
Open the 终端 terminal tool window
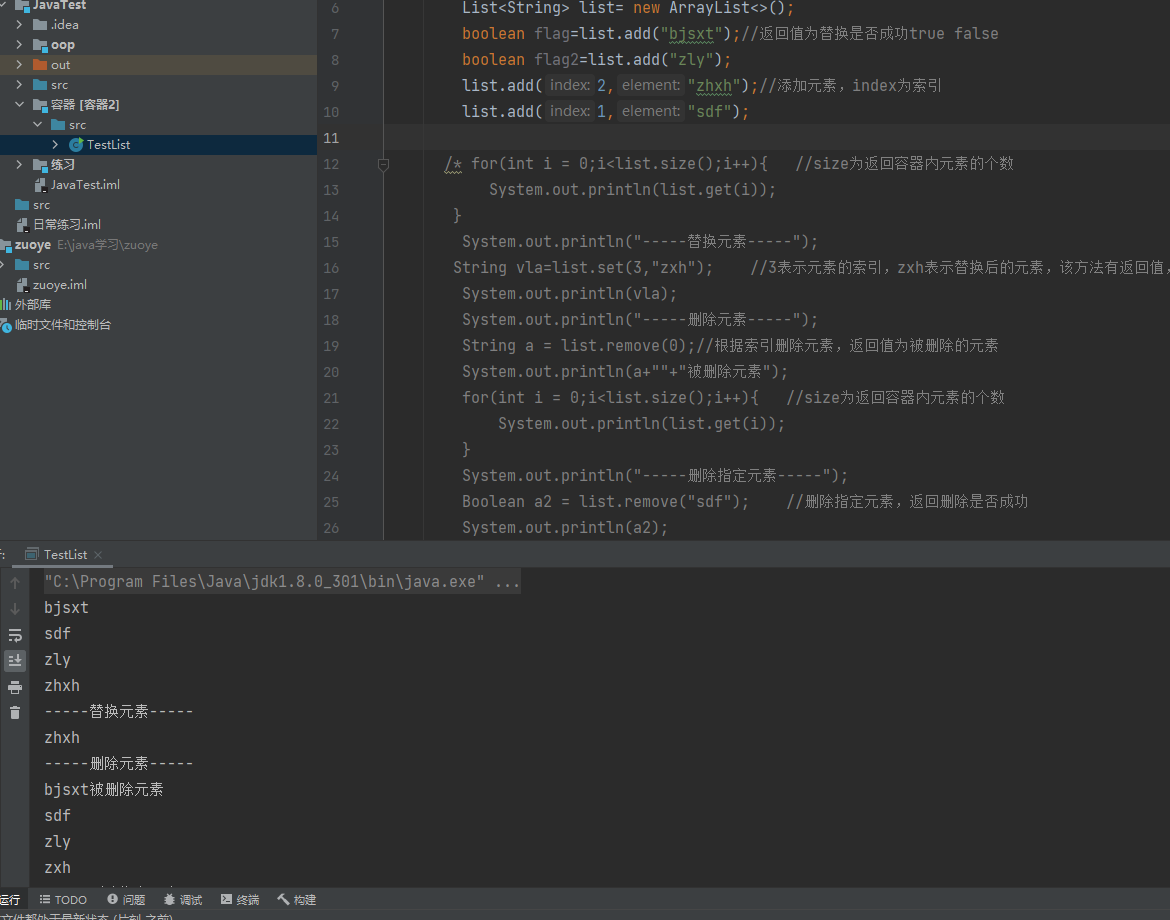point(240,900)
